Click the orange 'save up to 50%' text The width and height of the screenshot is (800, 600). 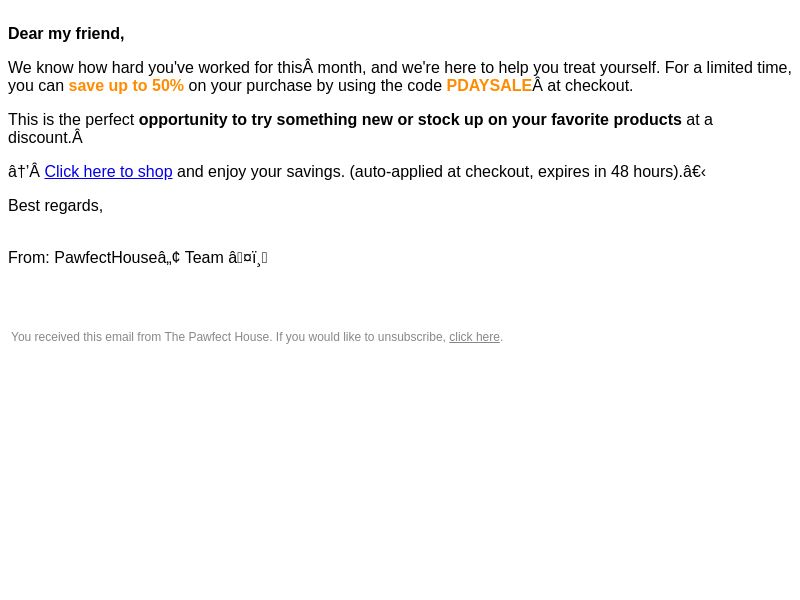pyautogui.click(x=126, y=86)
